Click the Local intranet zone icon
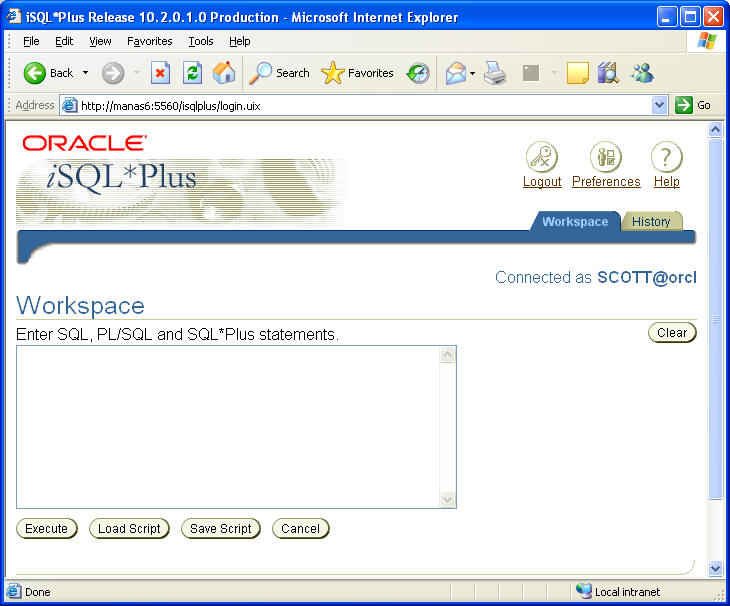 click(x=583, y=592)
